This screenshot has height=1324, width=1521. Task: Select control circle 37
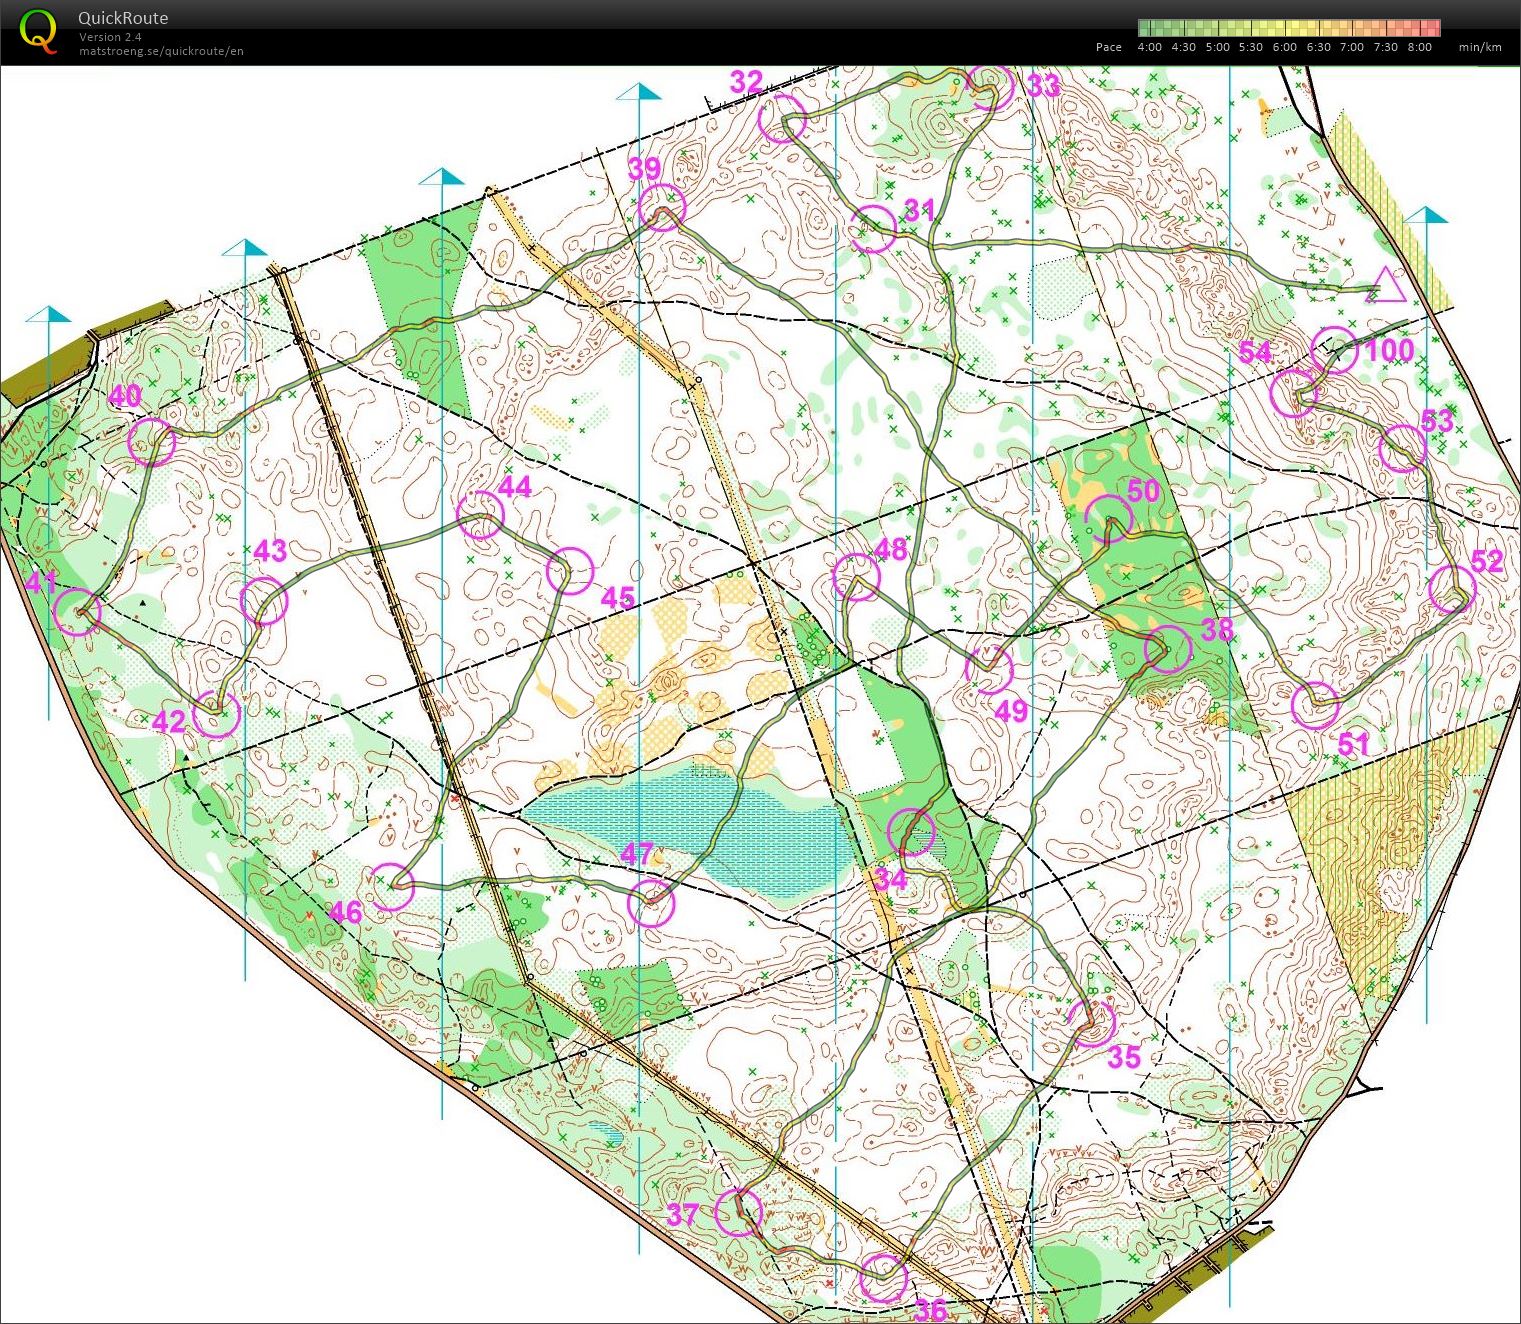click(739, 1212)
